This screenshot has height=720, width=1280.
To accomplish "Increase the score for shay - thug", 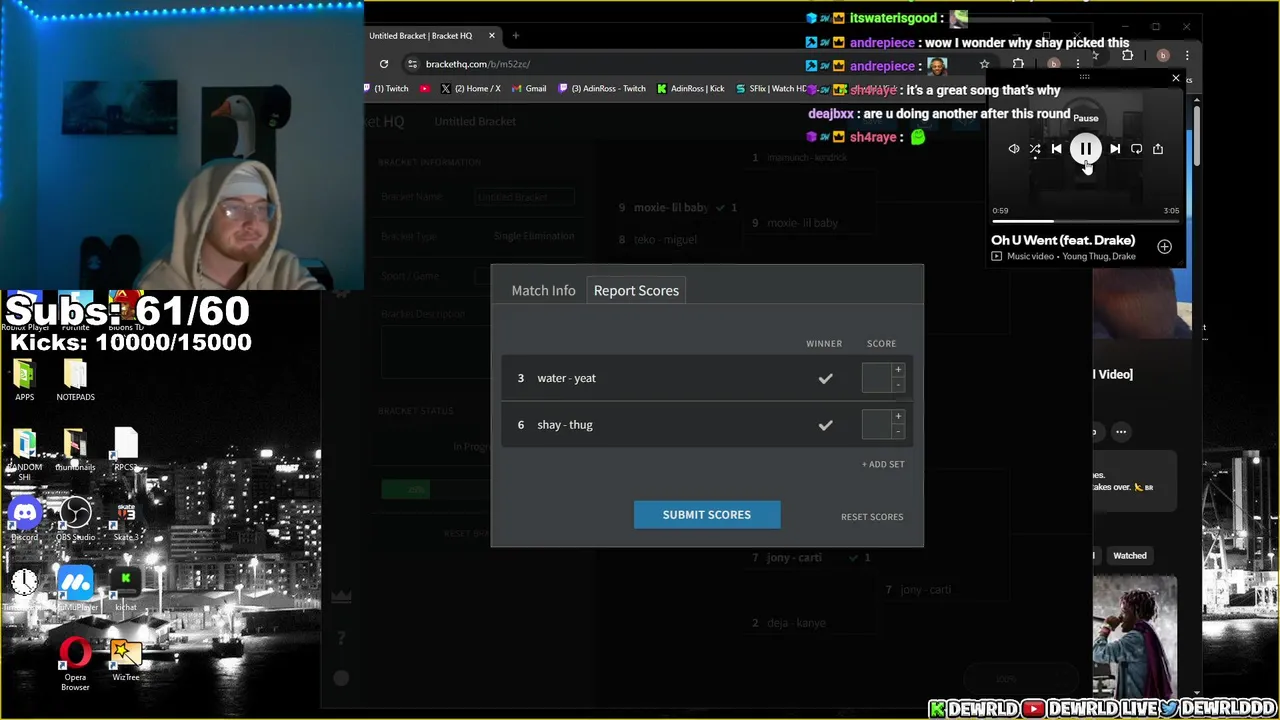I will 898,417.
